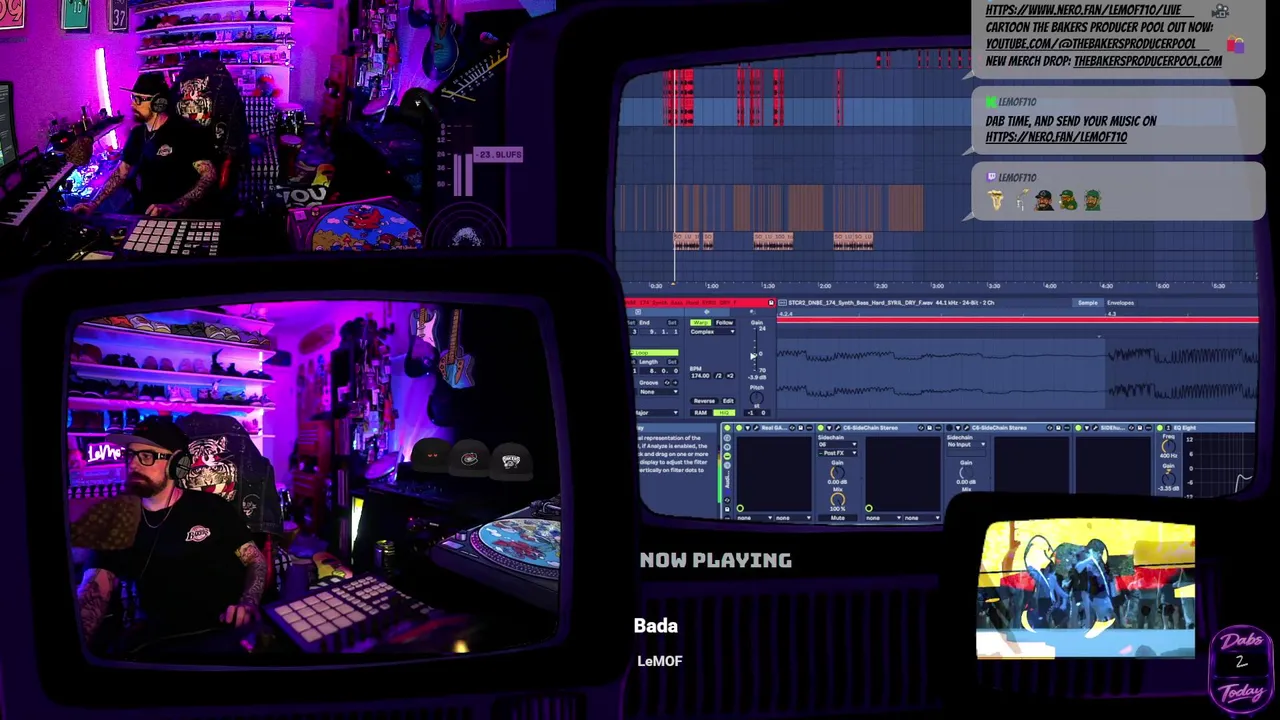Screen dimensions: 1280x720
Task: Click the Edit sample button
Action: coord(728,401)
